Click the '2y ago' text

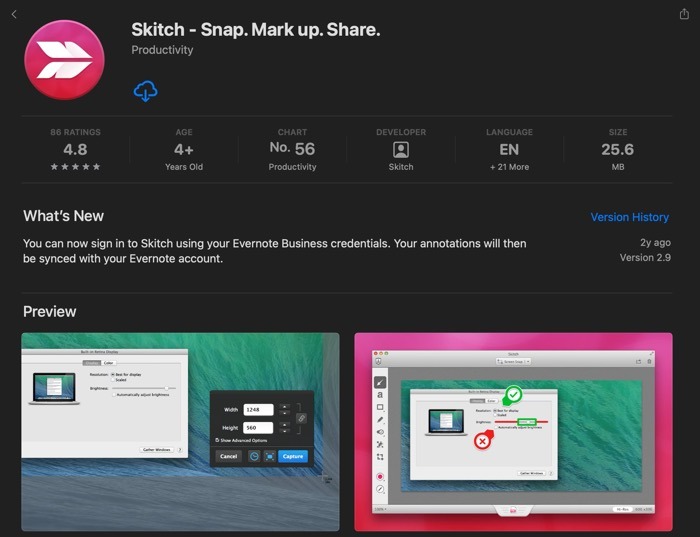(655, 243)
